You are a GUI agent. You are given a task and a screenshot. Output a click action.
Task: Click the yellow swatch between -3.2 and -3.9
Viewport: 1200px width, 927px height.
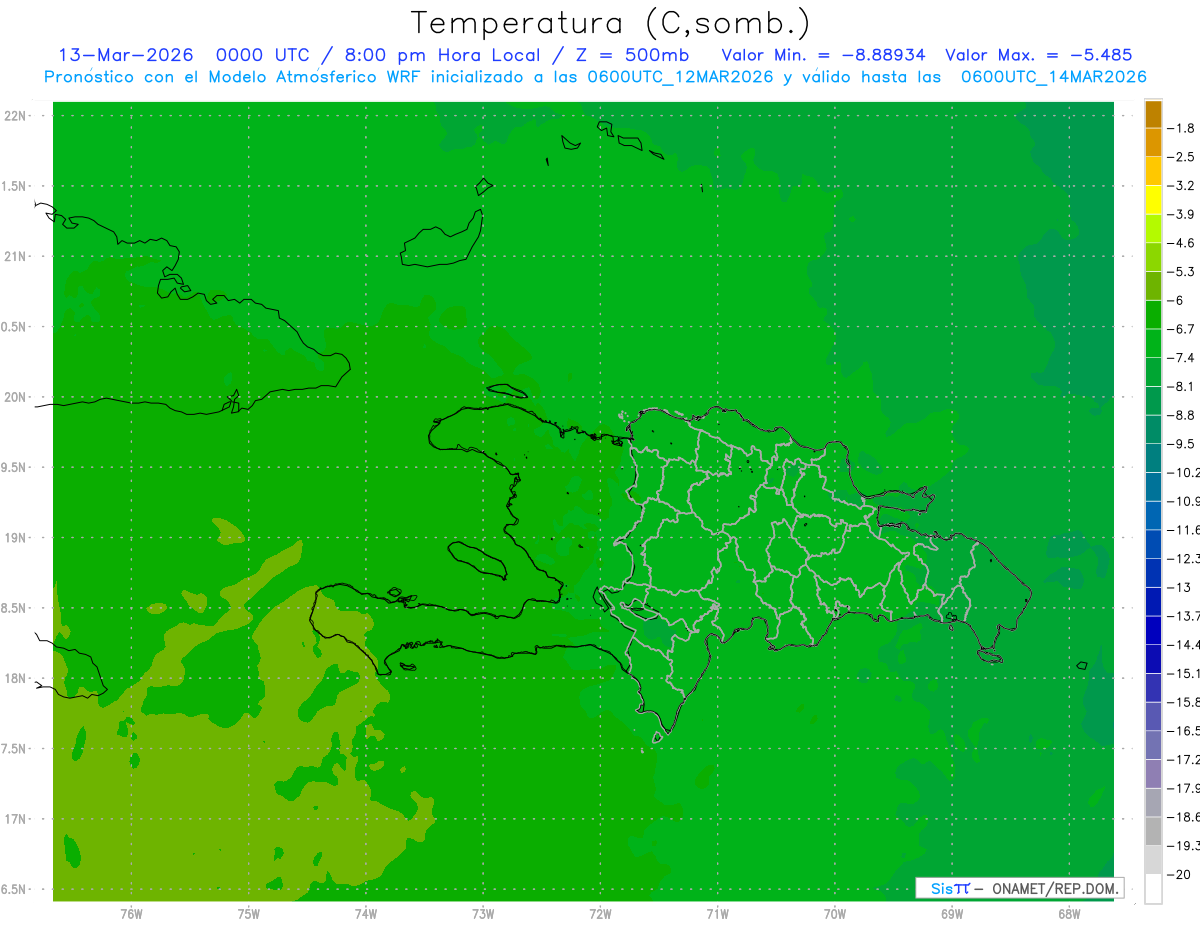(1153, 200)
